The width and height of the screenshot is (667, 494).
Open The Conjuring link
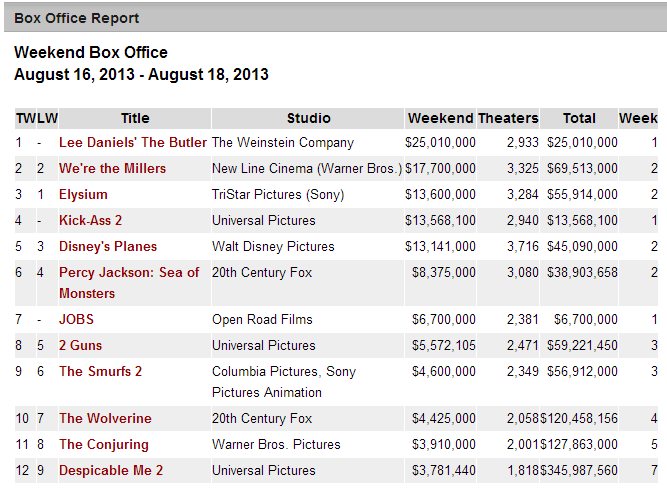(104, 445)
